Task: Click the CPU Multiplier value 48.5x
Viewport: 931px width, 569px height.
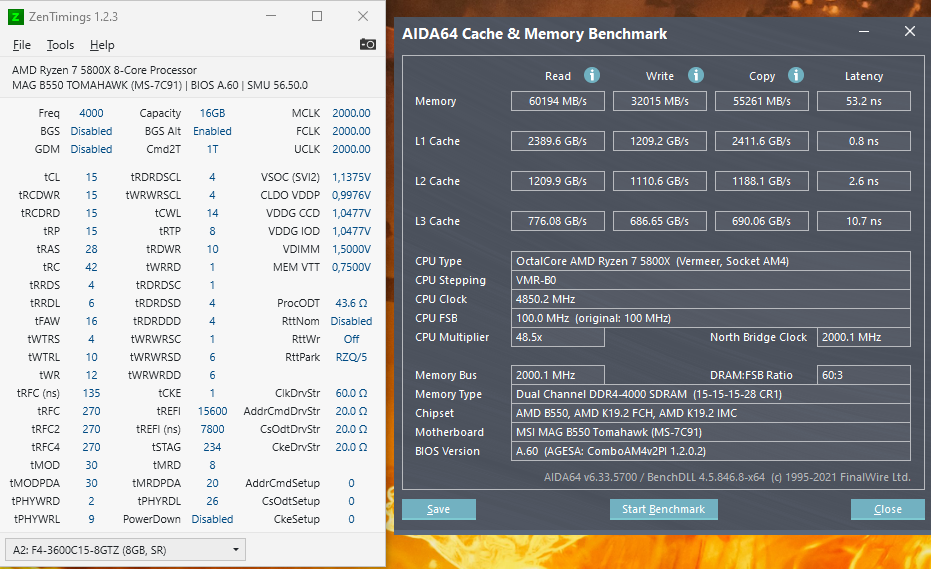Action: pos(558,337)
